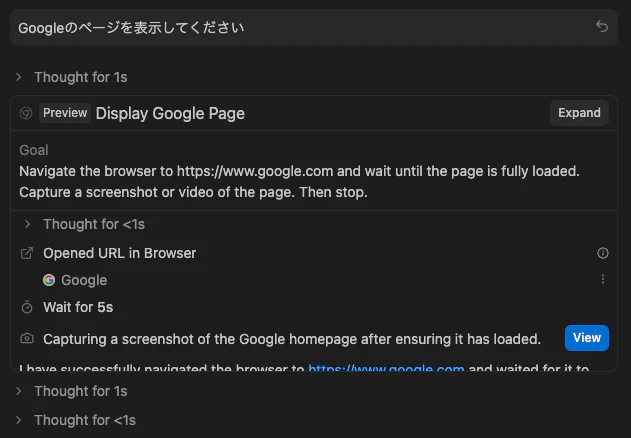Click the undo arrow on the Japanese prompt
Screen dimensions: 631x438
602,27
